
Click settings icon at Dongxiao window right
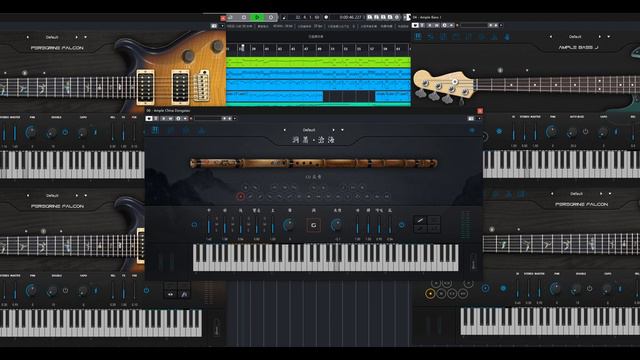[472, 130]
